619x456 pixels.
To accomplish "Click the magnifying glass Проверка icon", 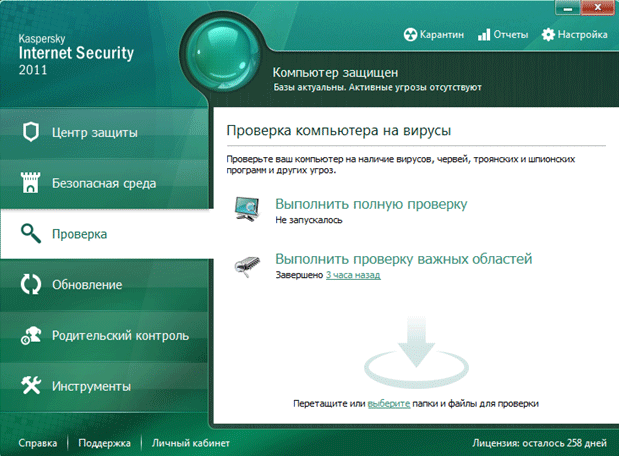I will pyautogui.click(x=31, y=233).
